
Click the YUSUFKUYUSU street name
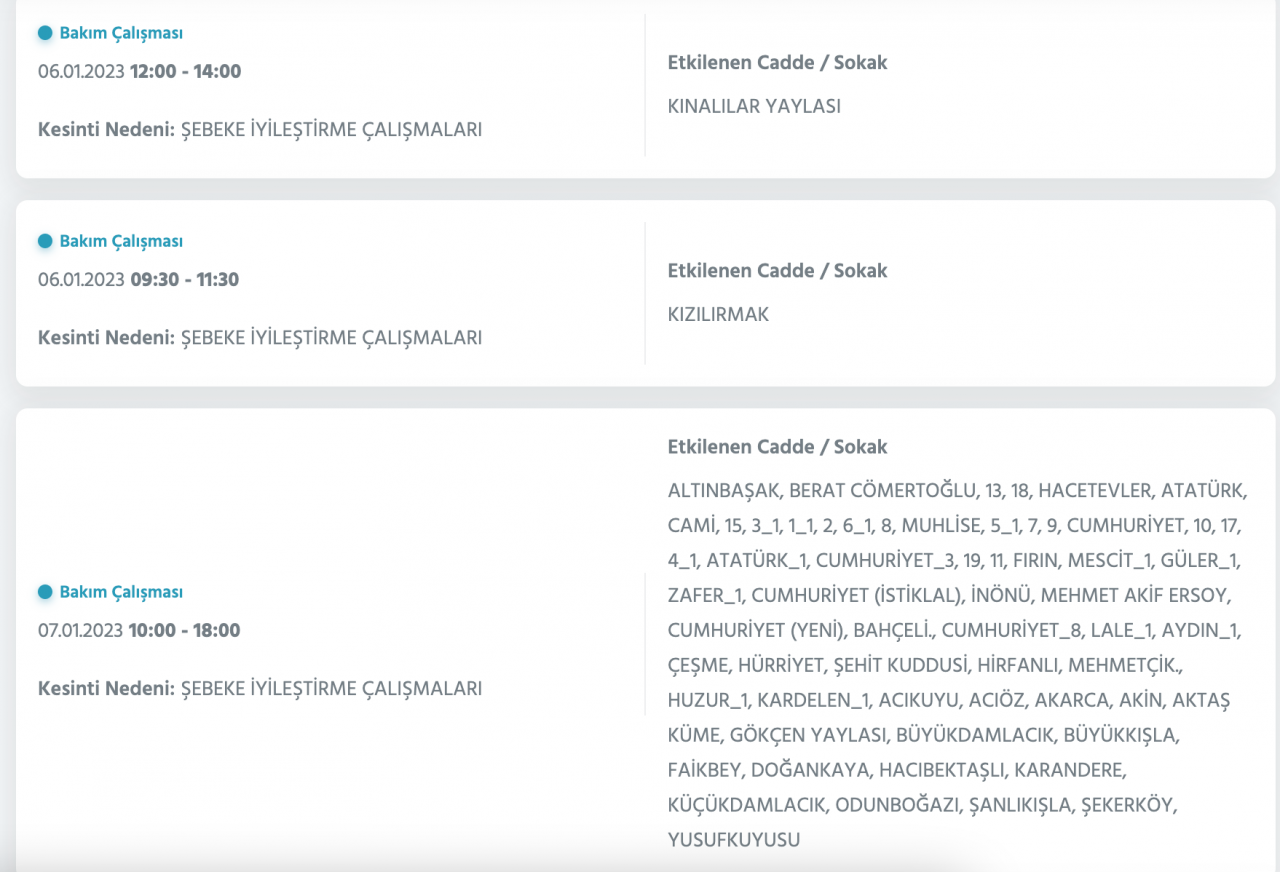click(x=734, y=840)
